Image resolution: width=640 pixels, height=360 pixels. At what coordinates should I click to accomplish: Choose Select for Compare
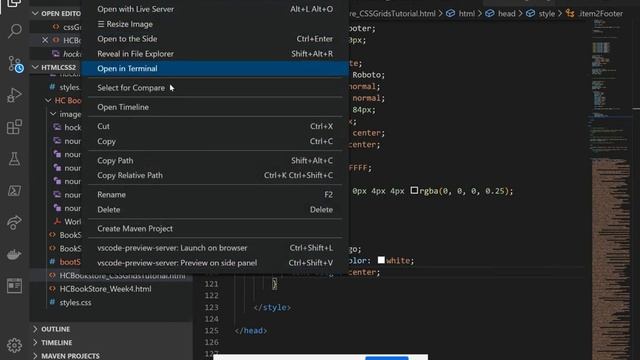pyautogui.click(x=215, y=88)
